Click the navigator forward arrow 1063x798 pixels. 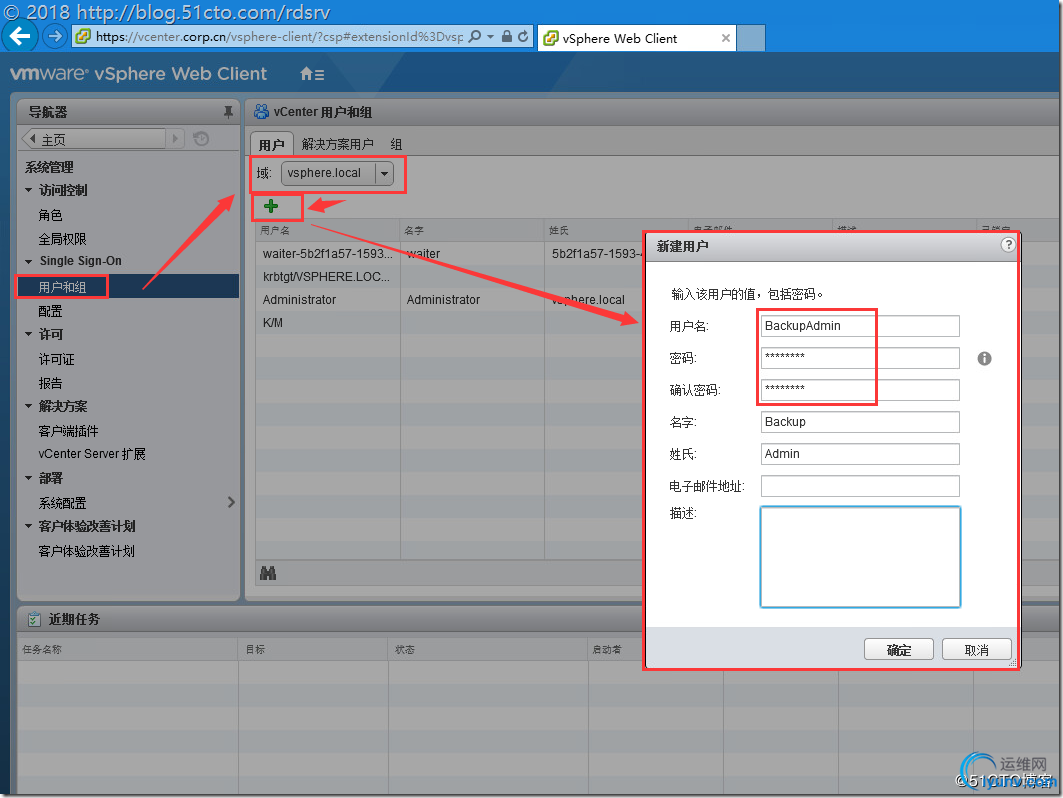pyautogui.click(x=175, y=139)
